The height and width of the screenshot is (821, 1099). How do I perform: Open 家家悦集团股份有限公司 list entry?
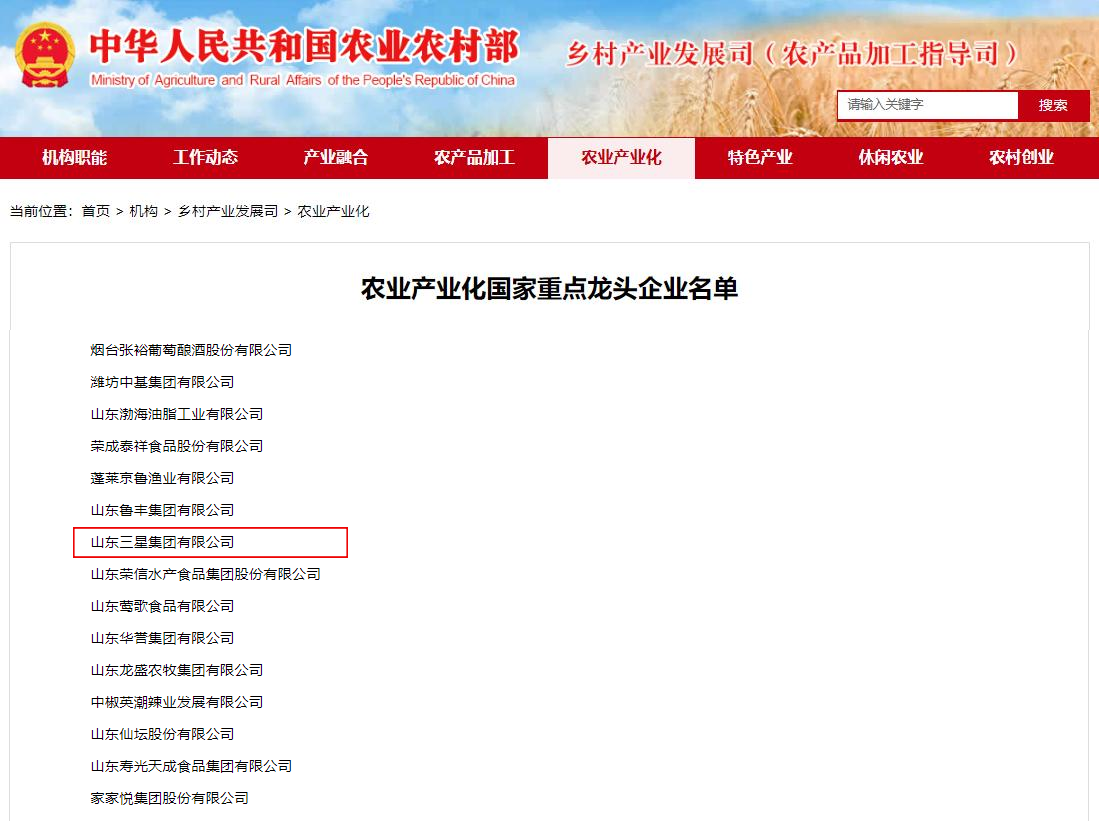(x=169, y=798)
